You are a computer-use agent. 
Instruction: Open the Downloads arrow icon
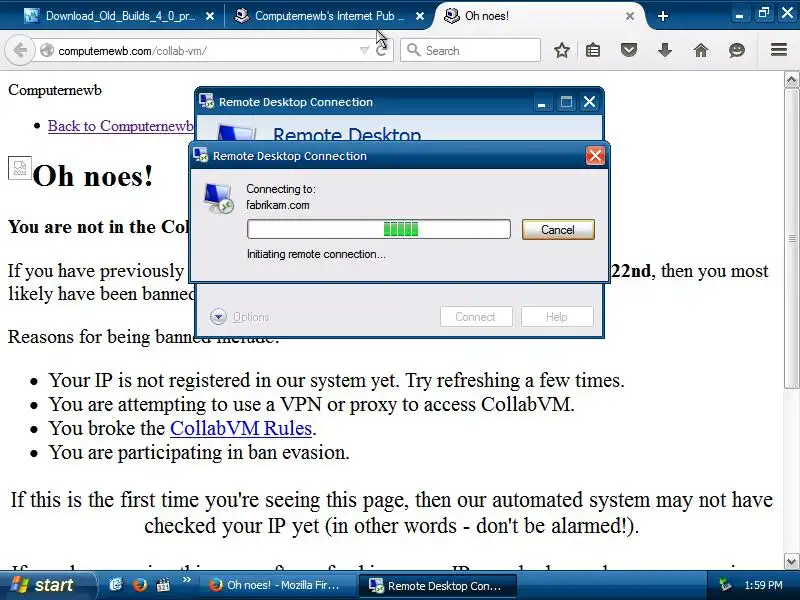click(664, 50)
